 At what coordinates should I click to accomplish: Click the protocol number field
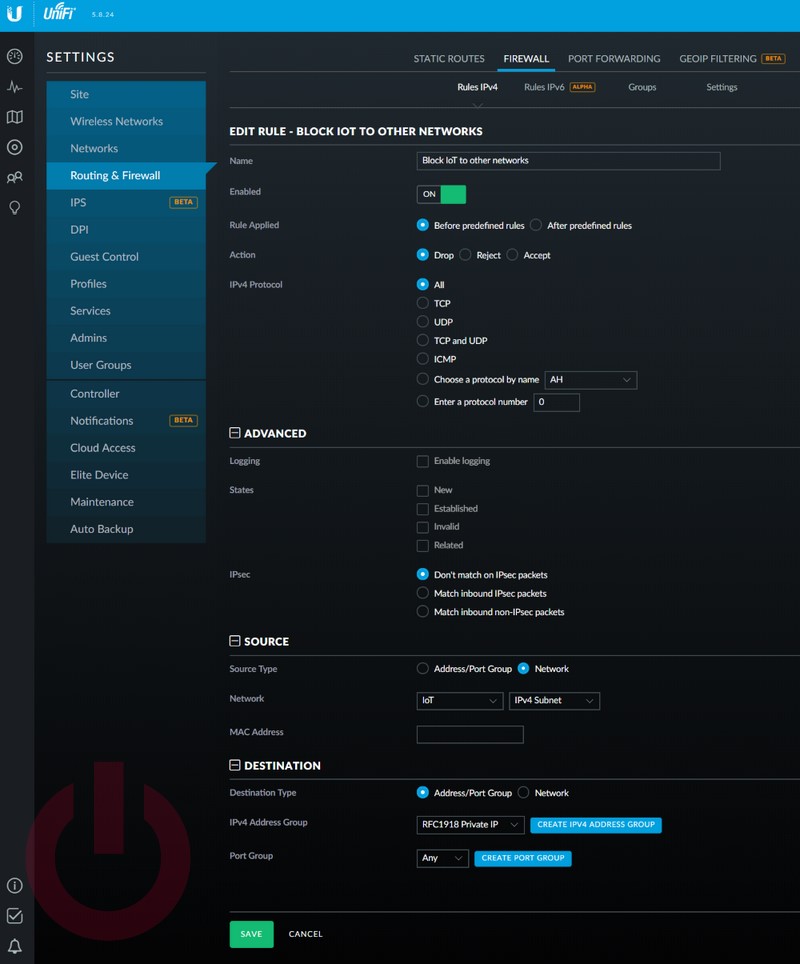pyautogui.click(x=556, y=402)
